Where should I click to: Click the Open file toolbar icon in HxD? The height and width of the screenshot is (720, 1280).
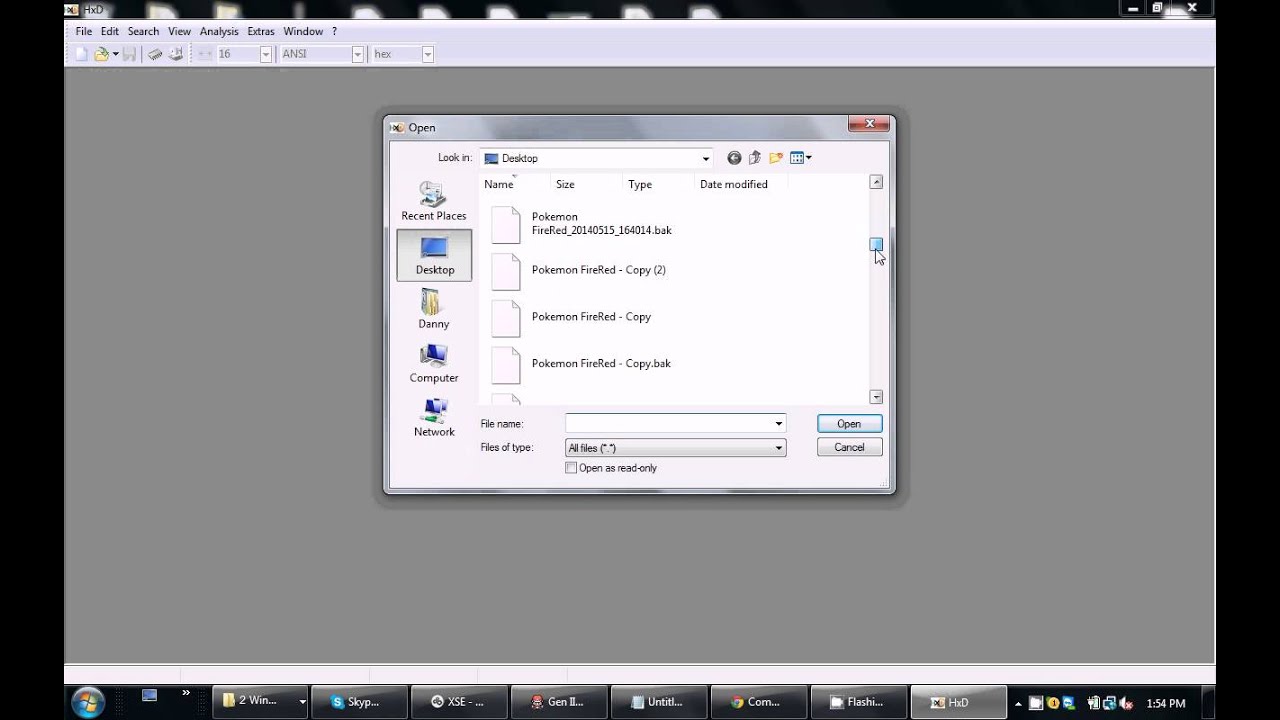pos(101,54)
